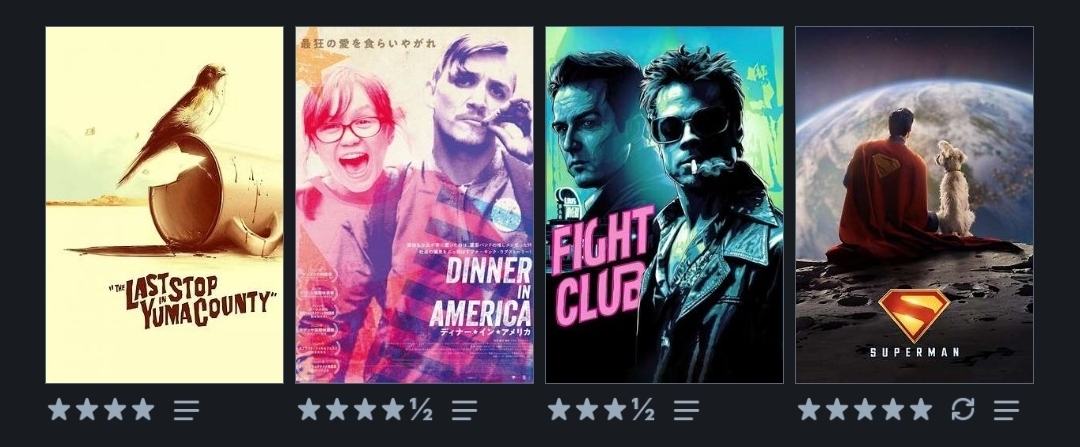Viewport: 1080px width, 447px height.
Task: Open the review icon under Superman
Action: [1006, 410]
